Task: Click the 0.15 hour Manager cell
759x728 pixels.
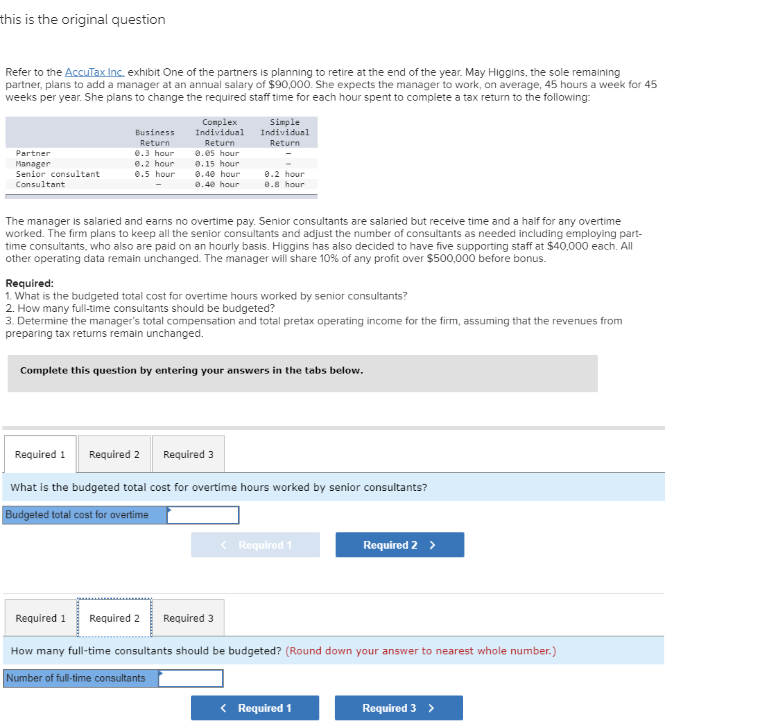Action: pos(217,164)
